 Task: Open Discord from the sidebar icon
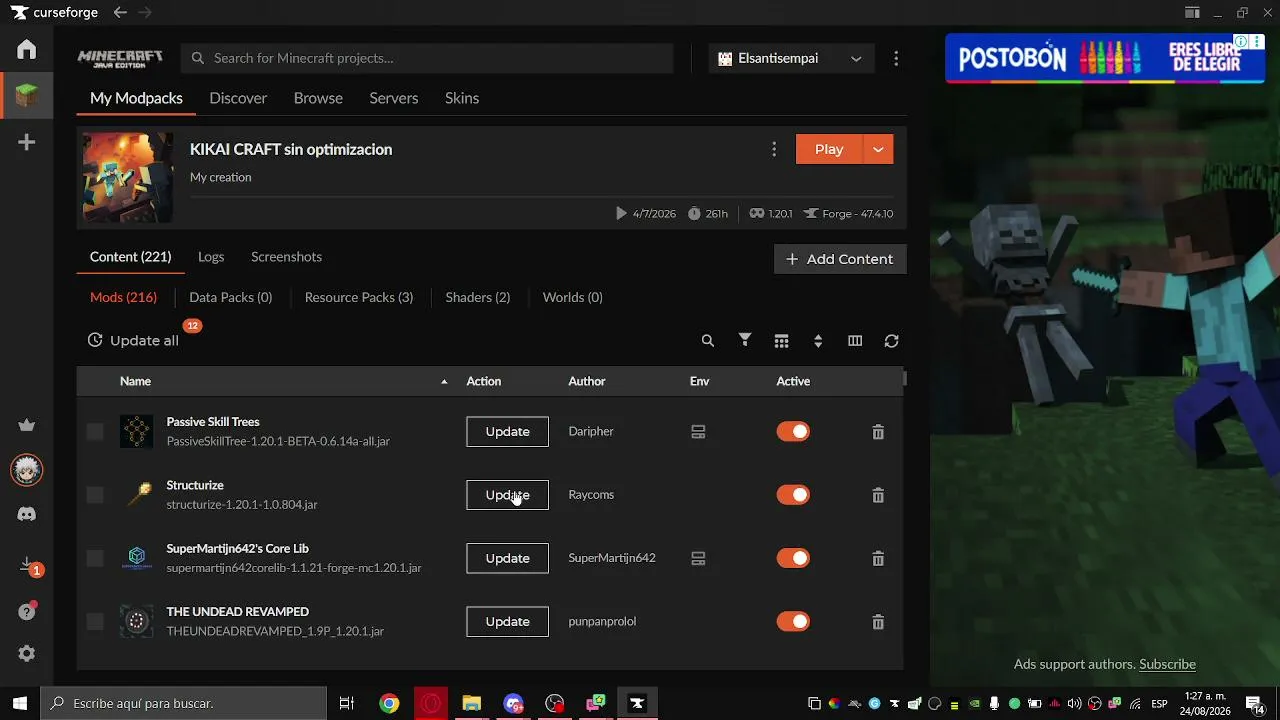point(27,514)
